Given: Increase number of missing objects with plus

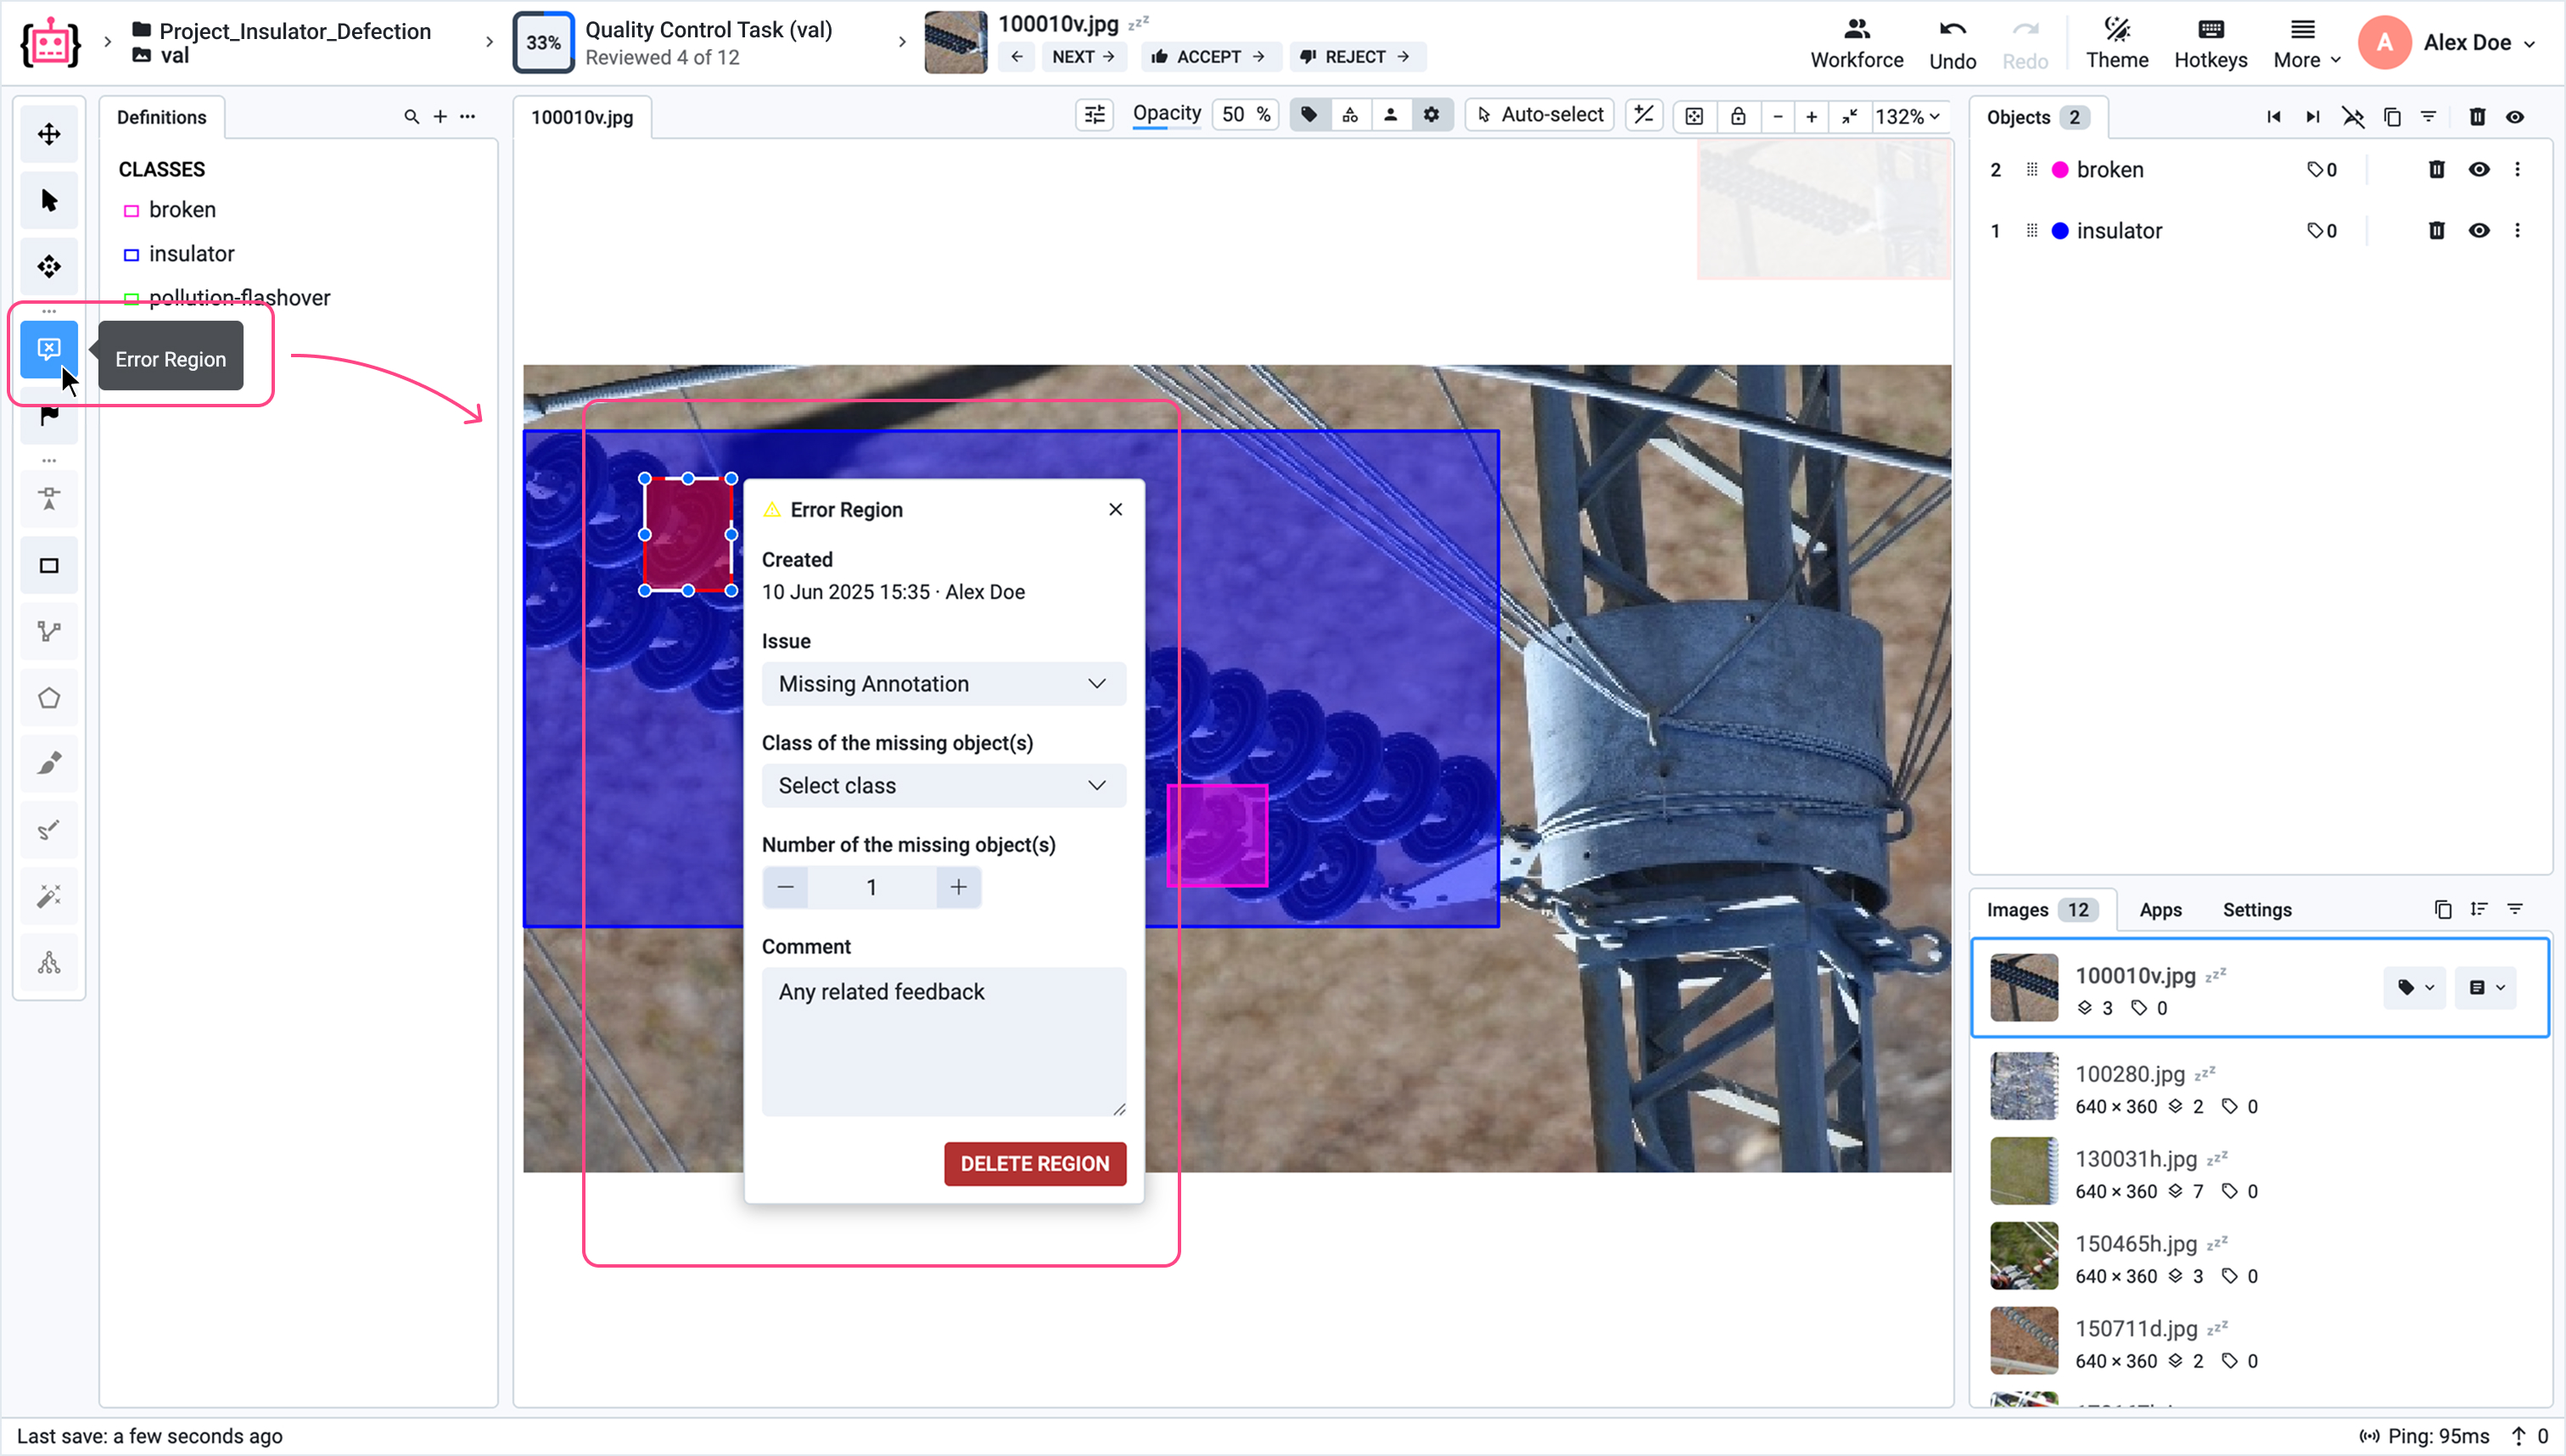Looking at the screenshot, I should coord(958,887).
